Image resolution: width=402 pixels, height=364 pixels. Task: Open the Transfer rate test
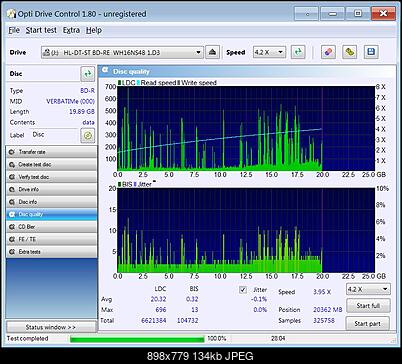52,152
